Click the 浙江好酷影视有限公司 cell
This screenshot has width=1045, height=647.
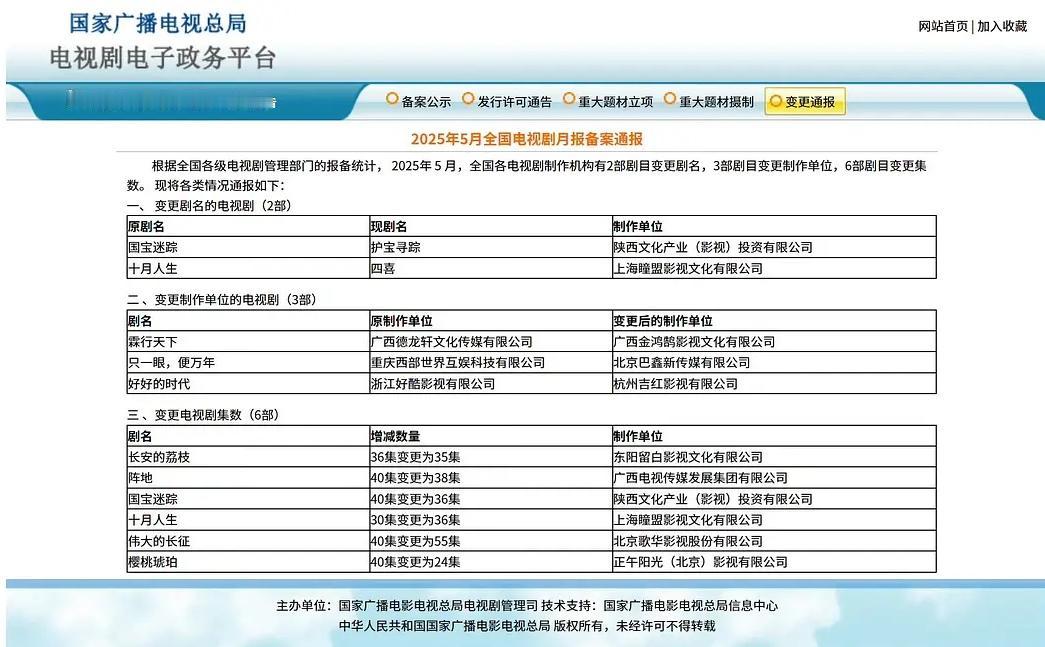[x=491, y=384]
